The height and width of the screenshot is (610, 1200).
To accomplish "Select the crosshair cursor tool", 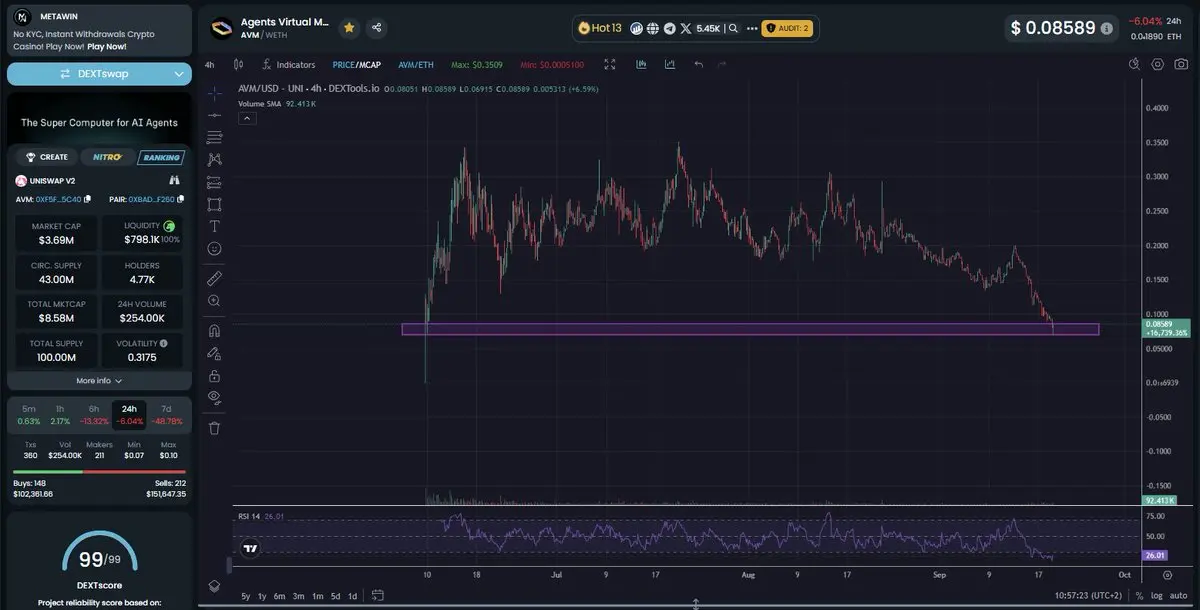I will coord(214,93).
